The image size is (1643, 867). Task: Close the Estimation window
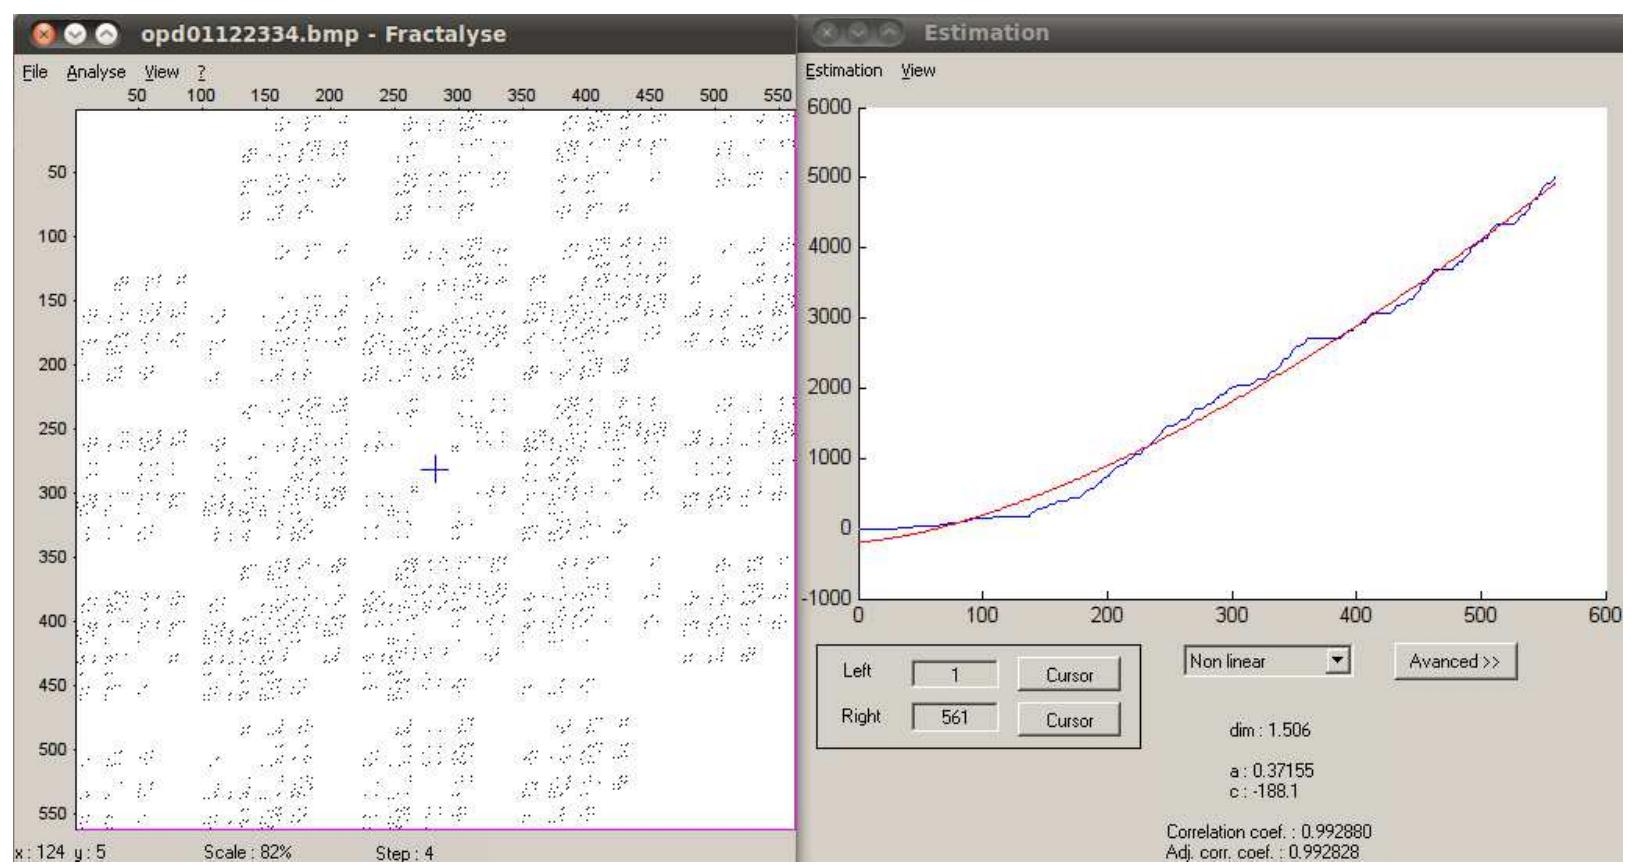coord(827,33)
